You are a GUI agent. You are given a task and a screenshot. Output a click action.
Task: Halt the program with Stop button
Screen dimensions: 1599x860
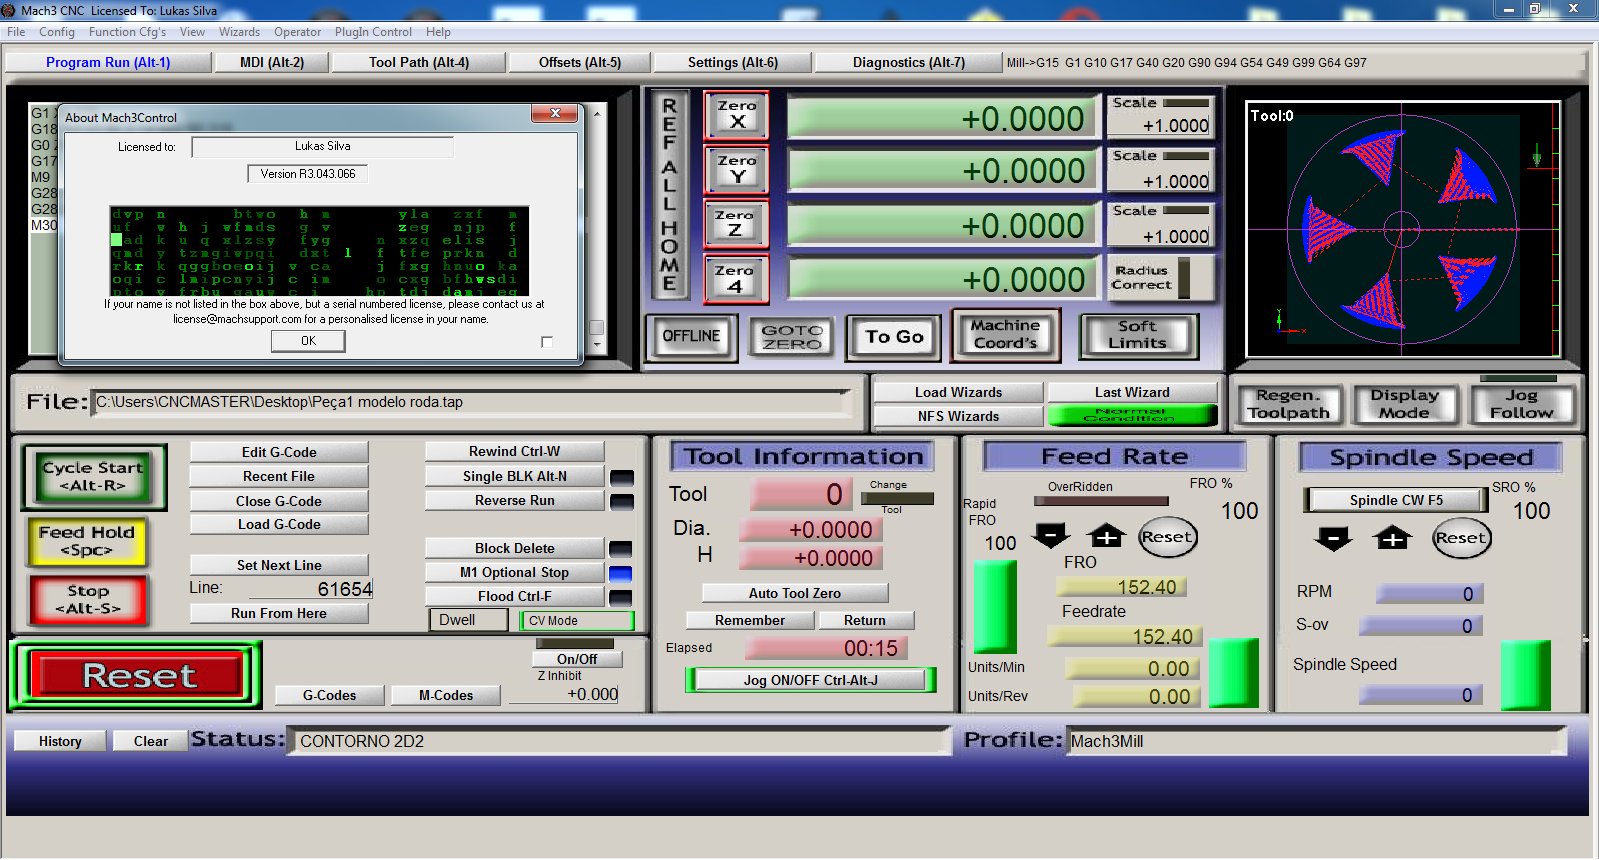(88, 600)
